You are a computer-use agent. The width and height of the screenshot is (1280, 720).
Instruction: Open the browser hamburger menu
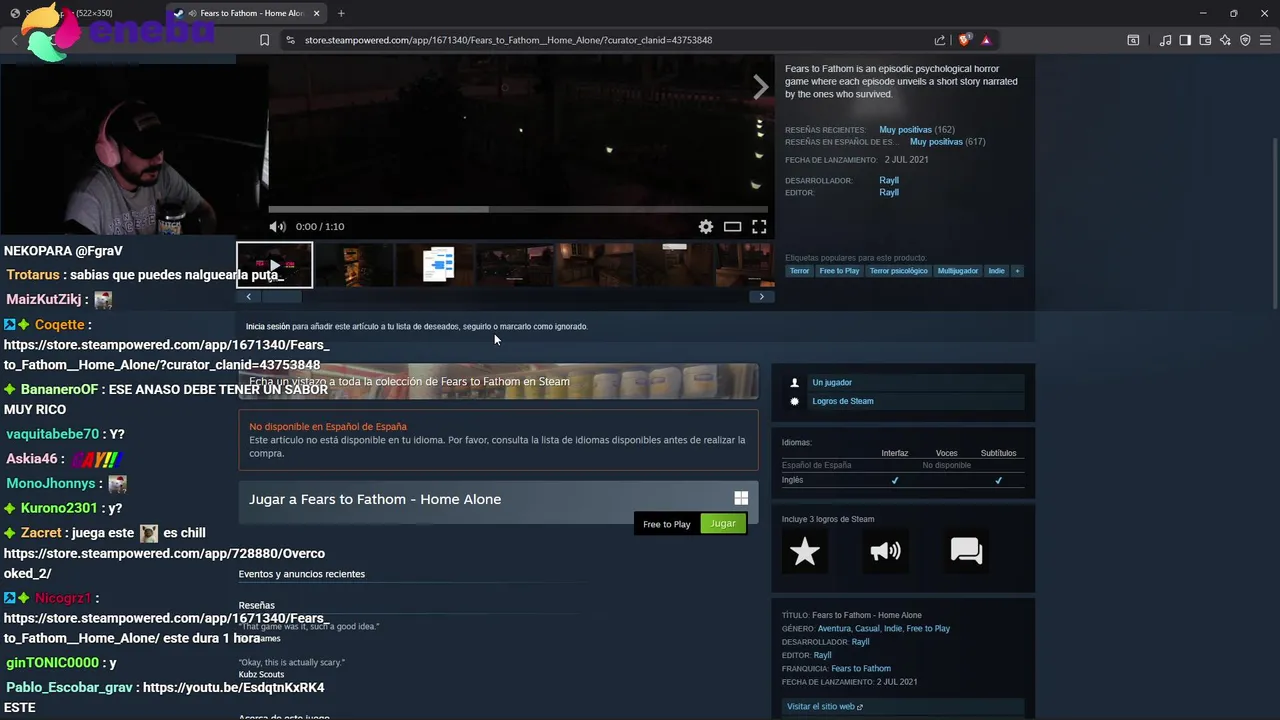click(1265, 40)
